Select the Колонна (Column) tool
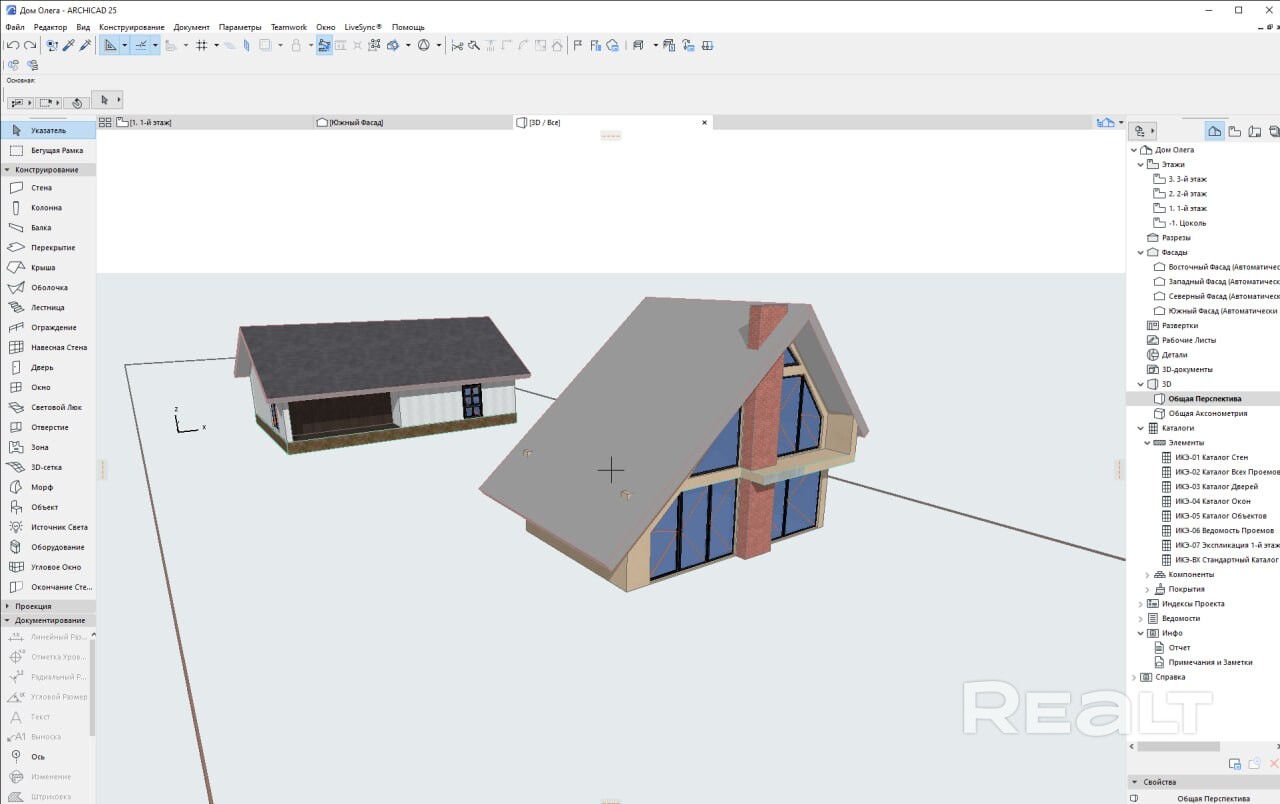This screenshot has height=804, width=1280. [x=48, y=208]
